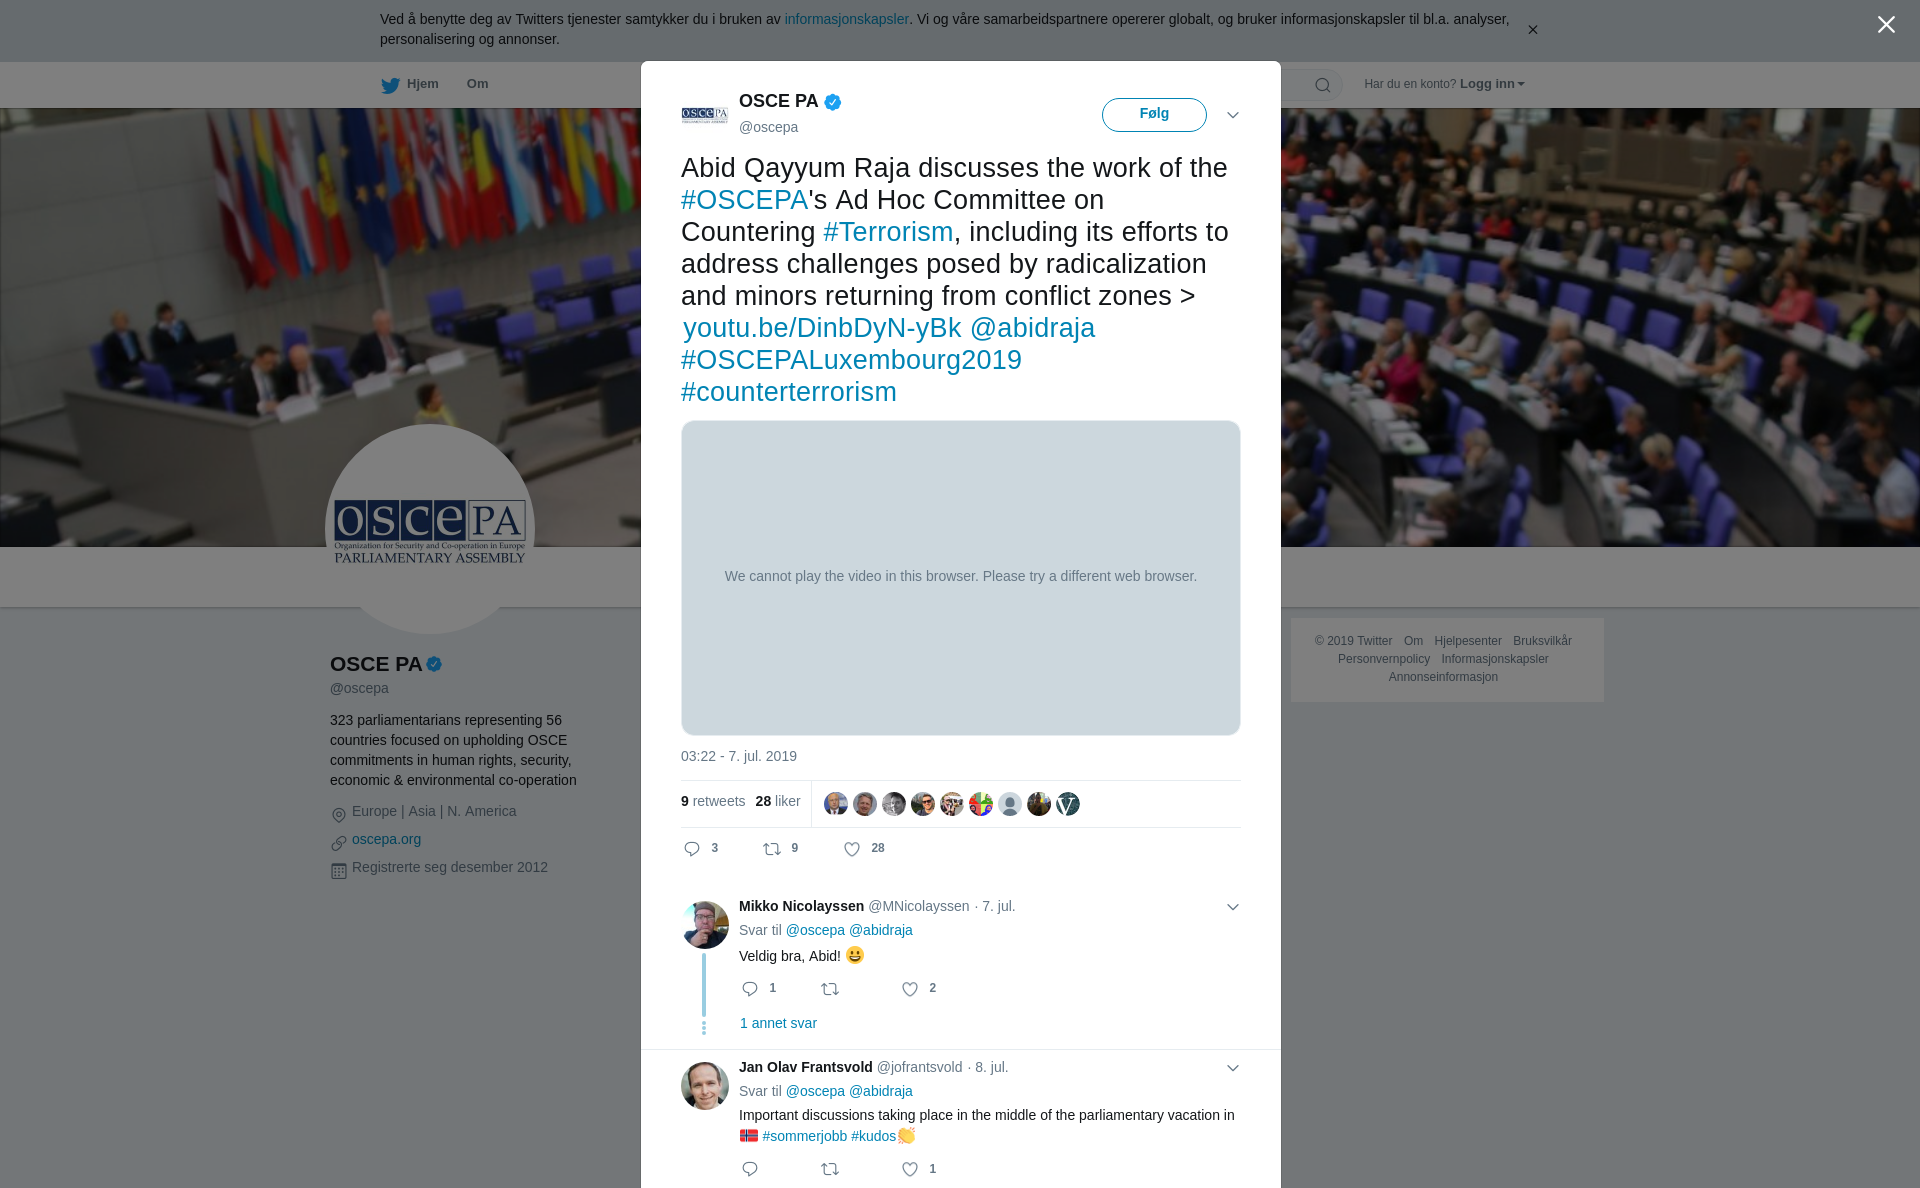Retweet the OSCE PA tweet with 9 retweets
Viewport: 1920px width, 1188px height.
tap(772, 849)
